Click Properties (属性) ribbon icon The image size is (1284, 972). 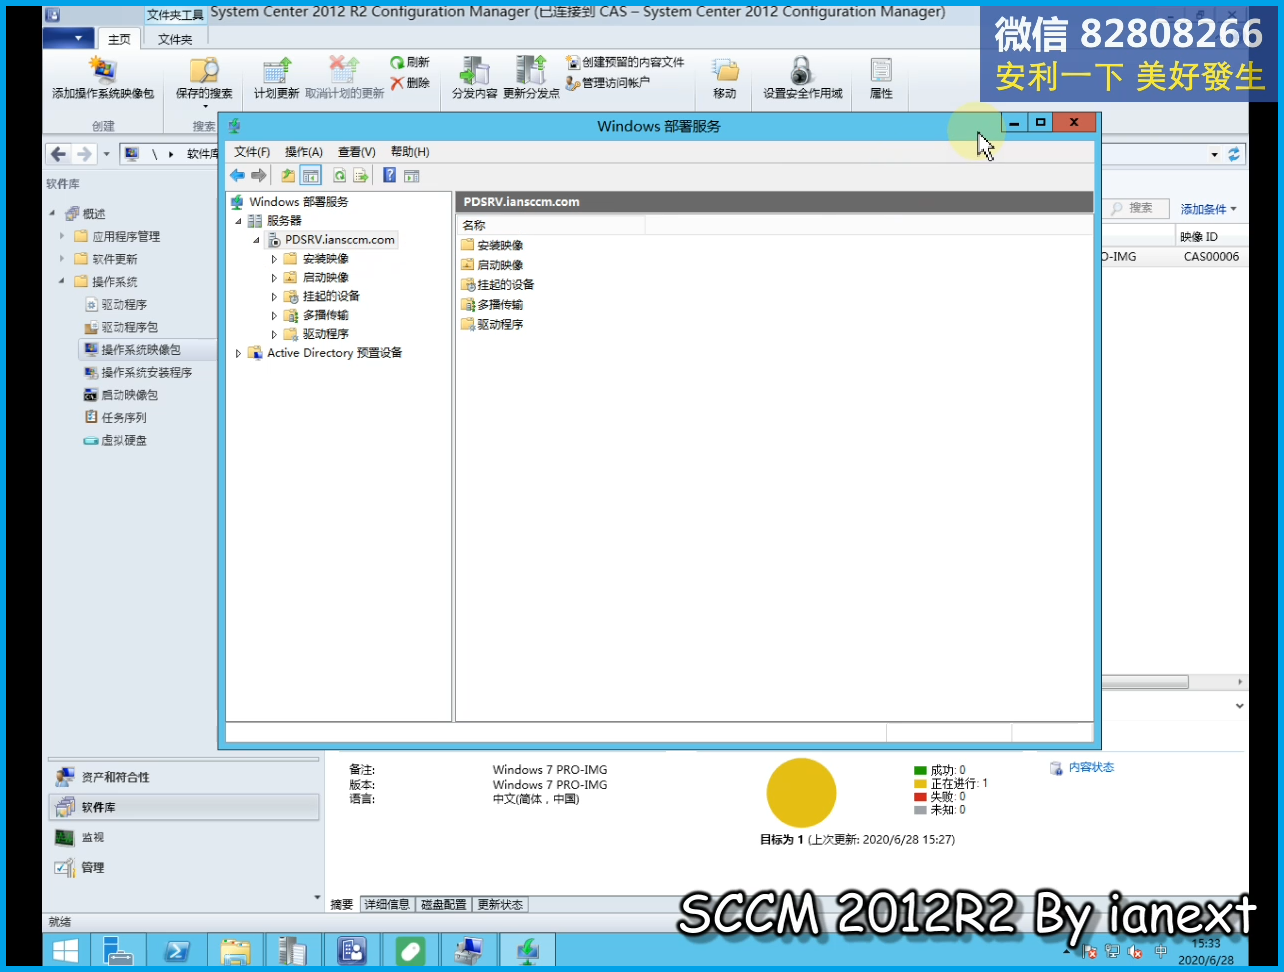[881, 78]
